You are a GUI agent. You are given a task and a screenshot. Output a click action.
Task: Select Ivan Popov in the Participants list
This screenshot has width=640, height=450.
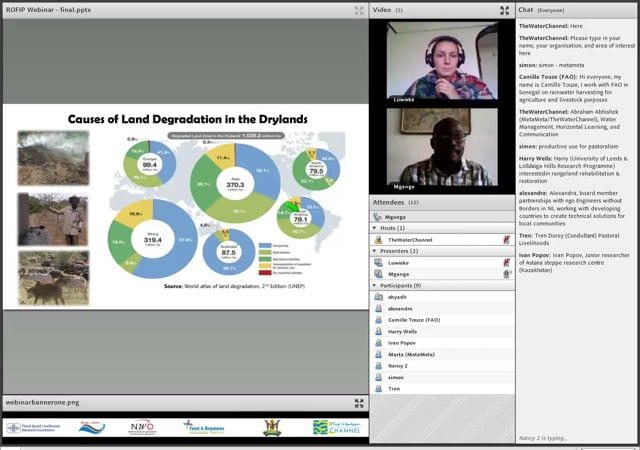[442, 343]
